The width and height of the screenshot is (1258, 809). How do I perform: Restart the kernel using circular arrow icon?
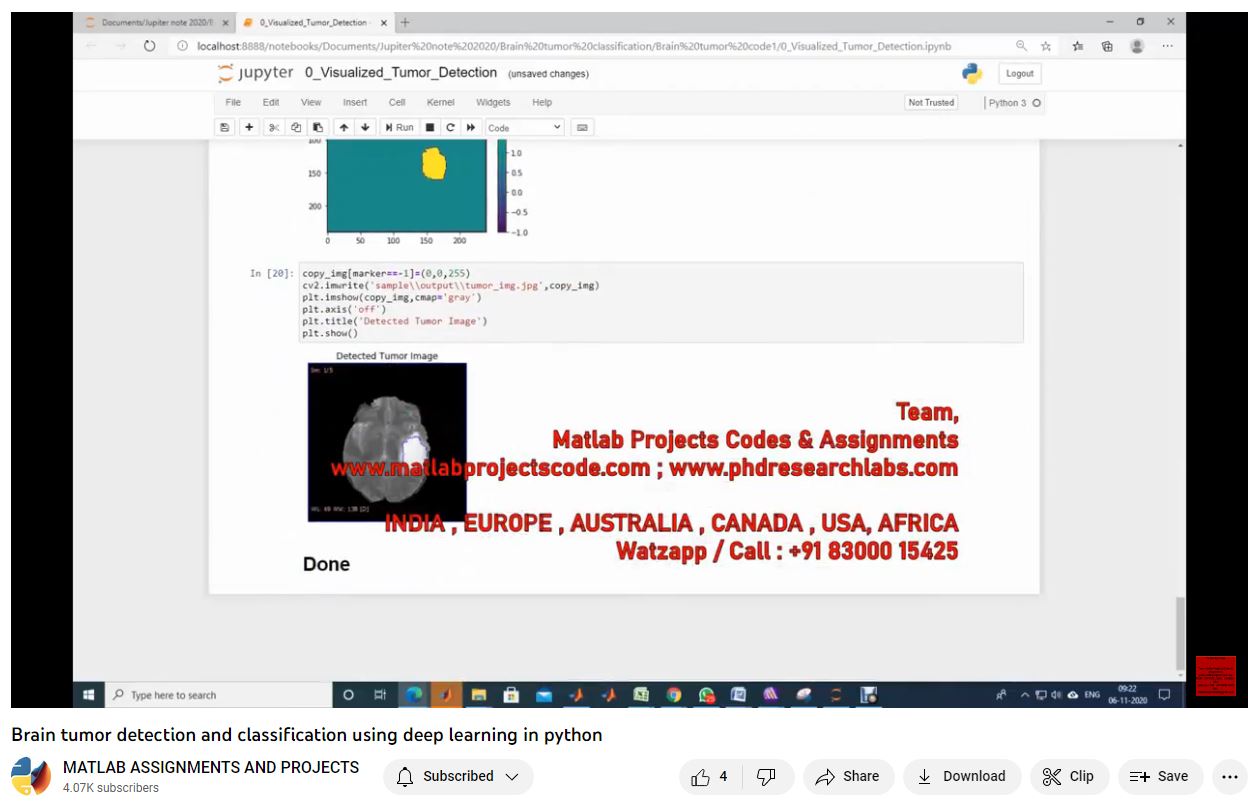coord(450,128)
